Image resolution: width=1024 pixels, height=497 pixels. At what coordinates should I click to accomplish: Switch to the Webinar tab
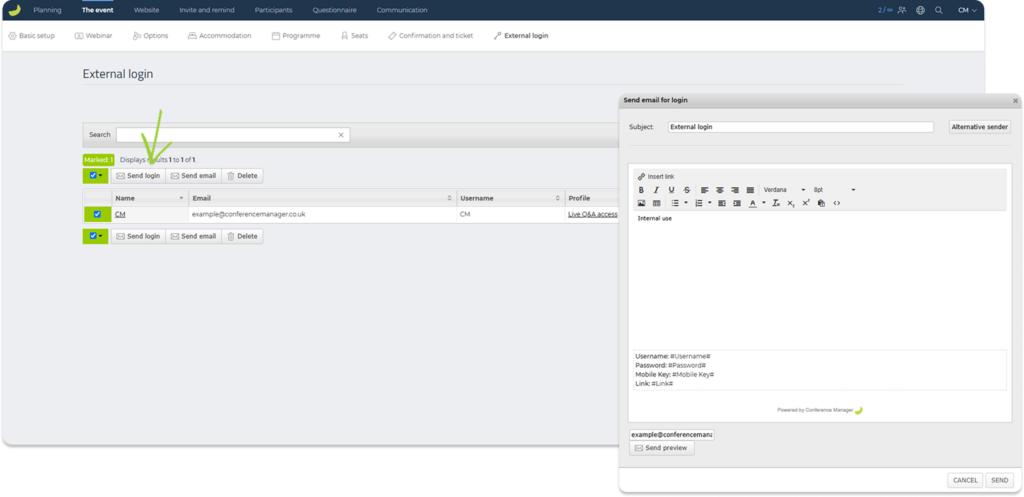93,36
